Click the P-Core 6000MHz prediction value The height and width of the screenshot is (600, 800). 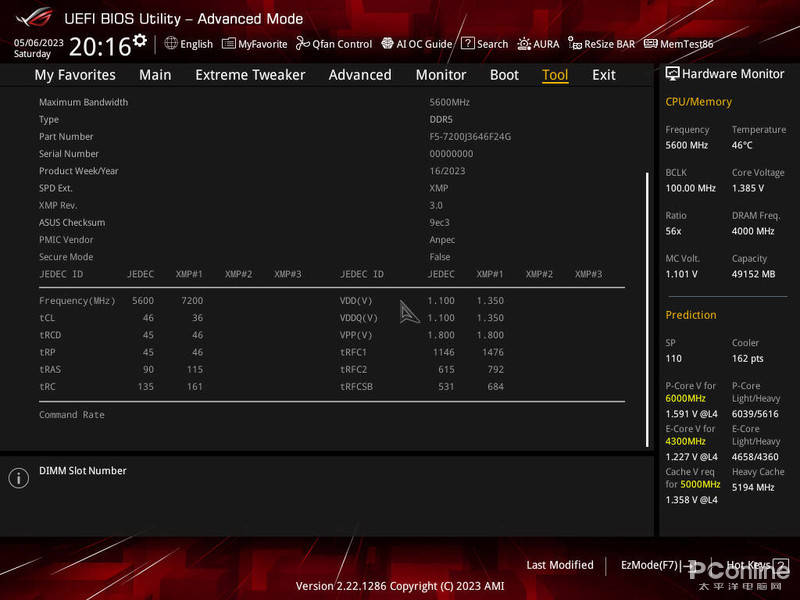685,398
